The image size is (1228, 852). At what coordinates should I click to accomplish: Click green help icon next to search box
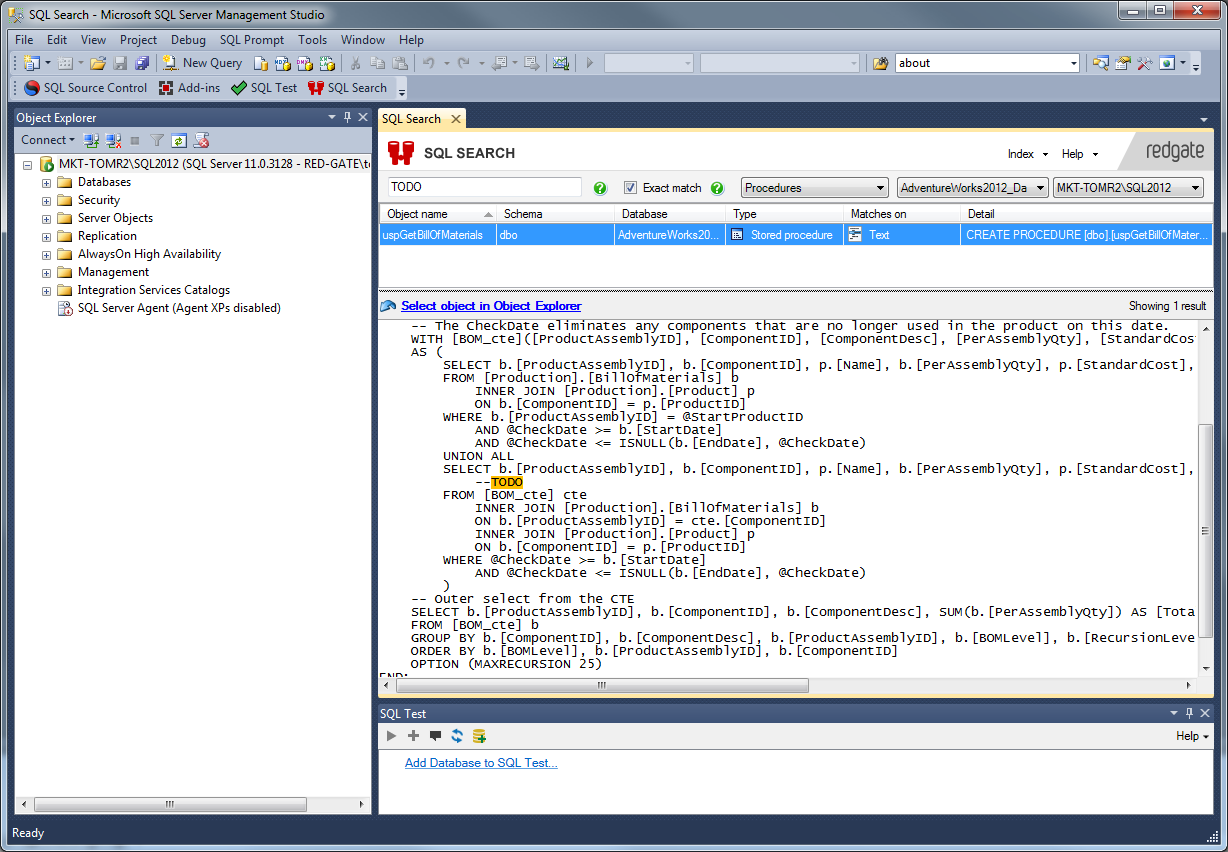pos(600,188)
